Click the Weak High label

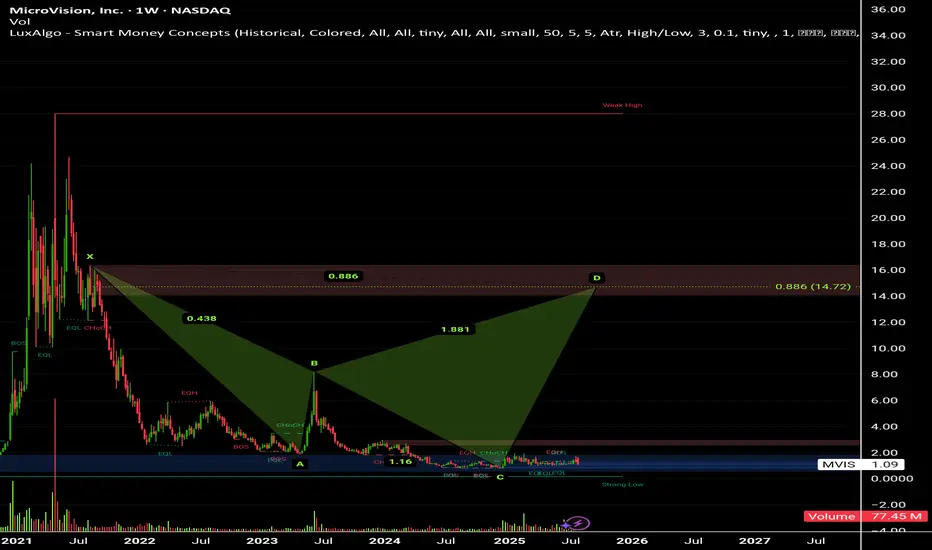622,105
